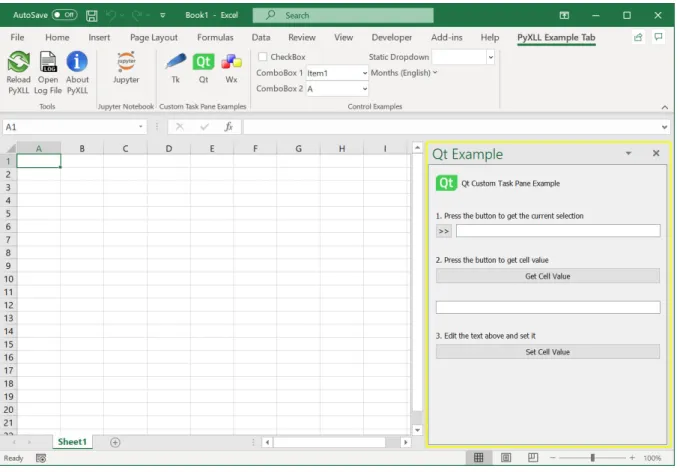The image size is (680, 472).
Task: Open the Name Box dropdown arrow
Action: pyautogui.click(x=141, y=127)
